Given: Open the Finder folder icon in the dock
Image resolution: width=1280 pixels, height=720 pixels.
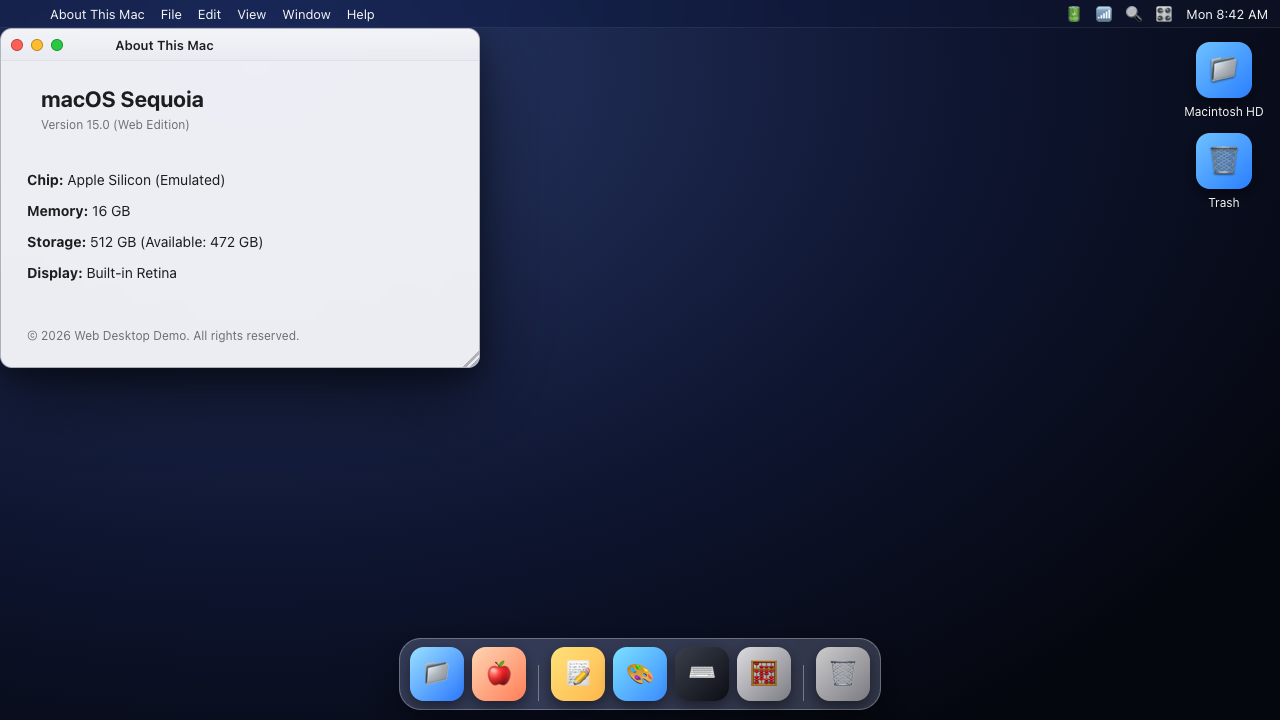Looking at the screenshot, I should [437, 674].
